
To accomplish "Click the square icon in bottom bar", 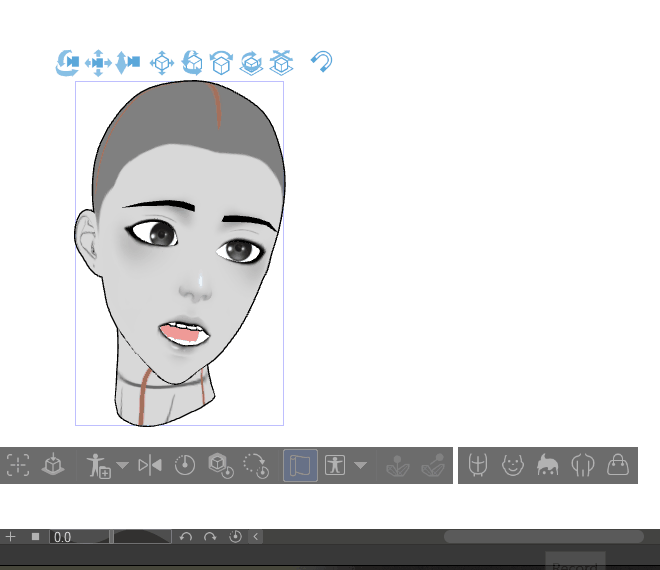I will 35,537.
